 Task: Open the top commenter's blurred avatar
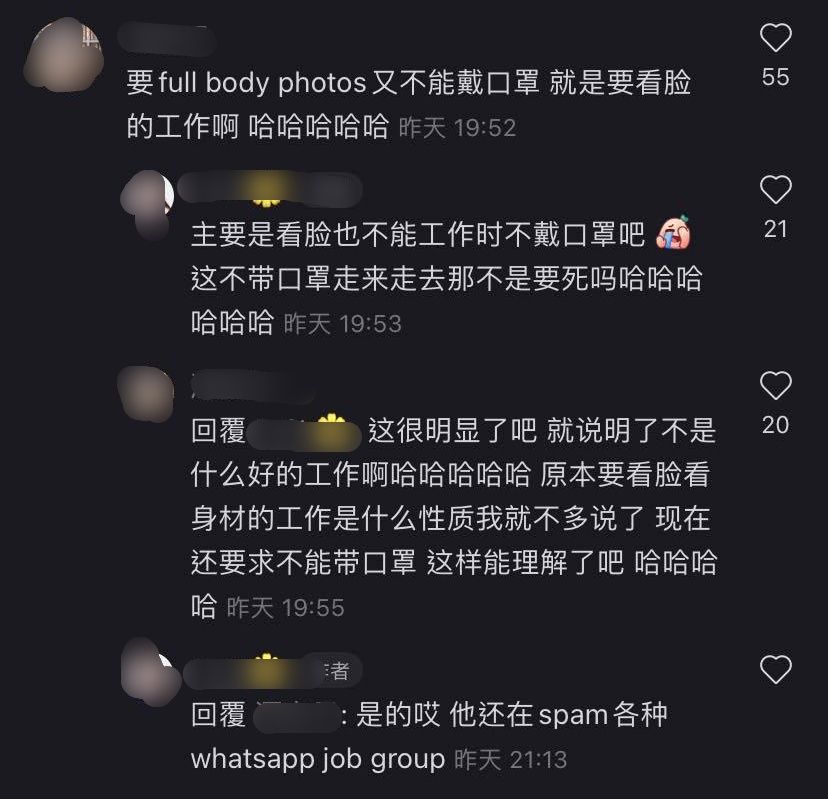coord(63,54)
